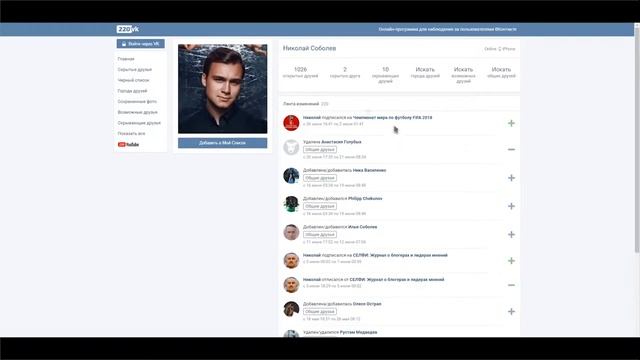Open the FIFA 2018 championship group link
Screen dimensions: 640x360
392,118
